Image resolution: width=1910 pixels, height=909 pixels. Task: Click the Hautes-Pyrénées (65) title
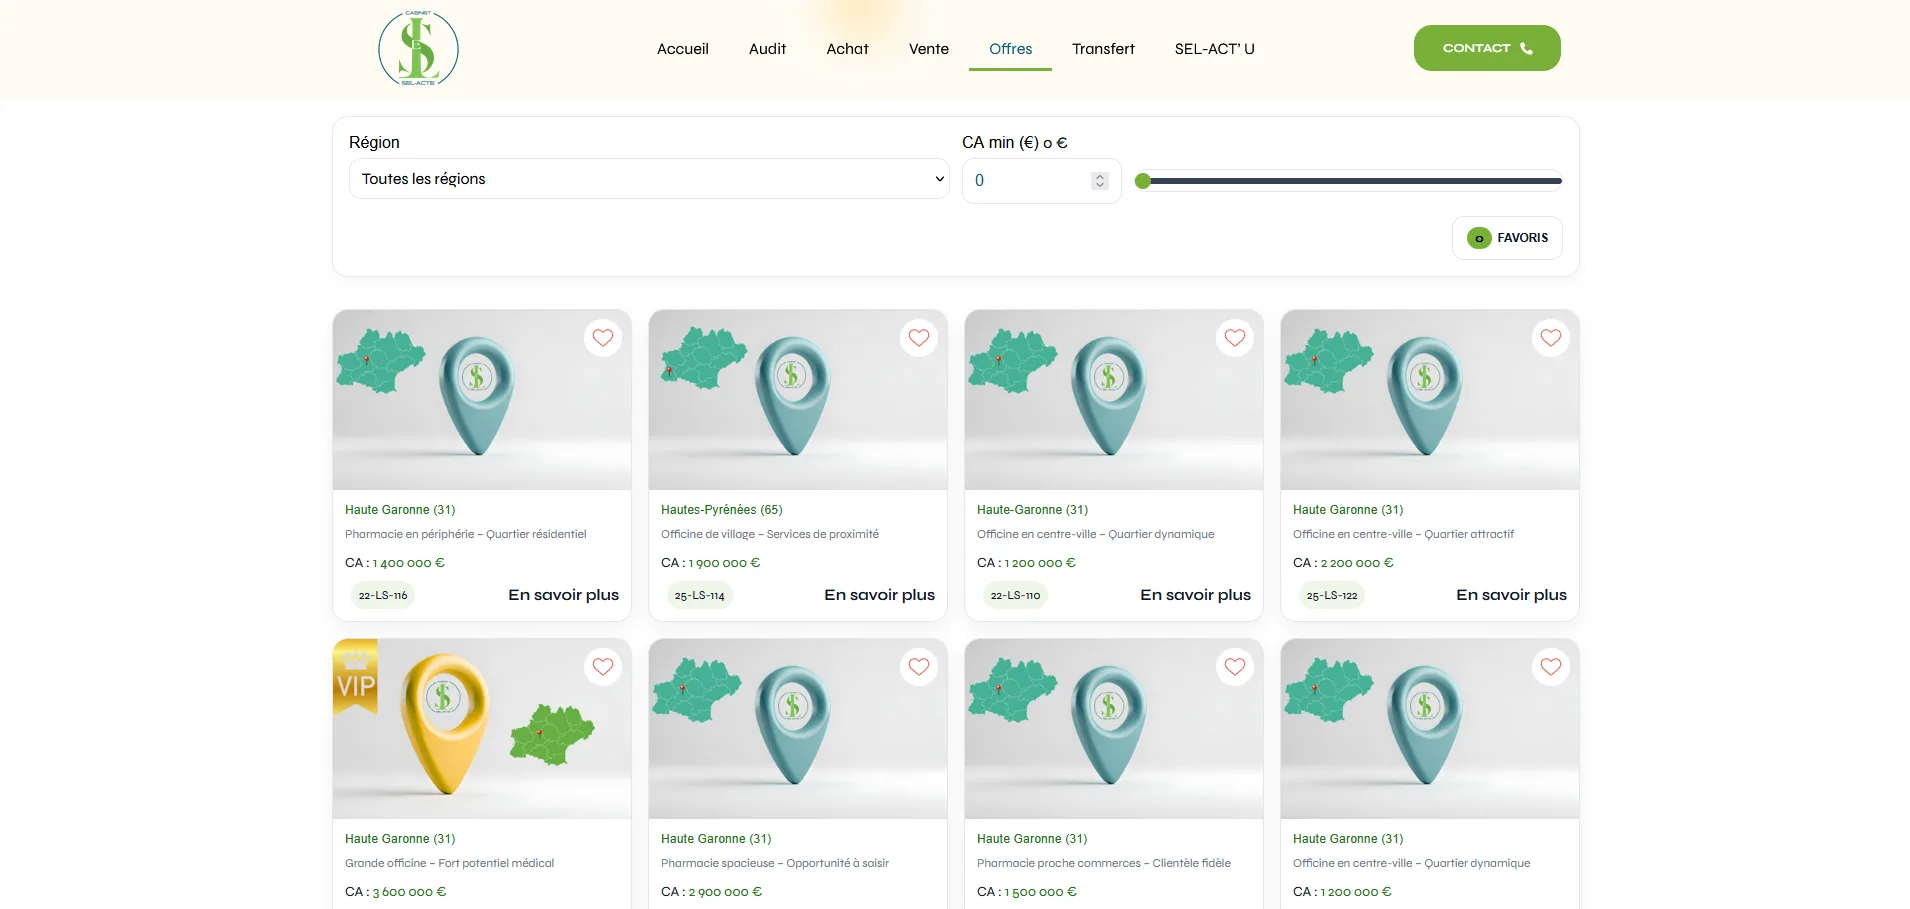click(722, 510)
